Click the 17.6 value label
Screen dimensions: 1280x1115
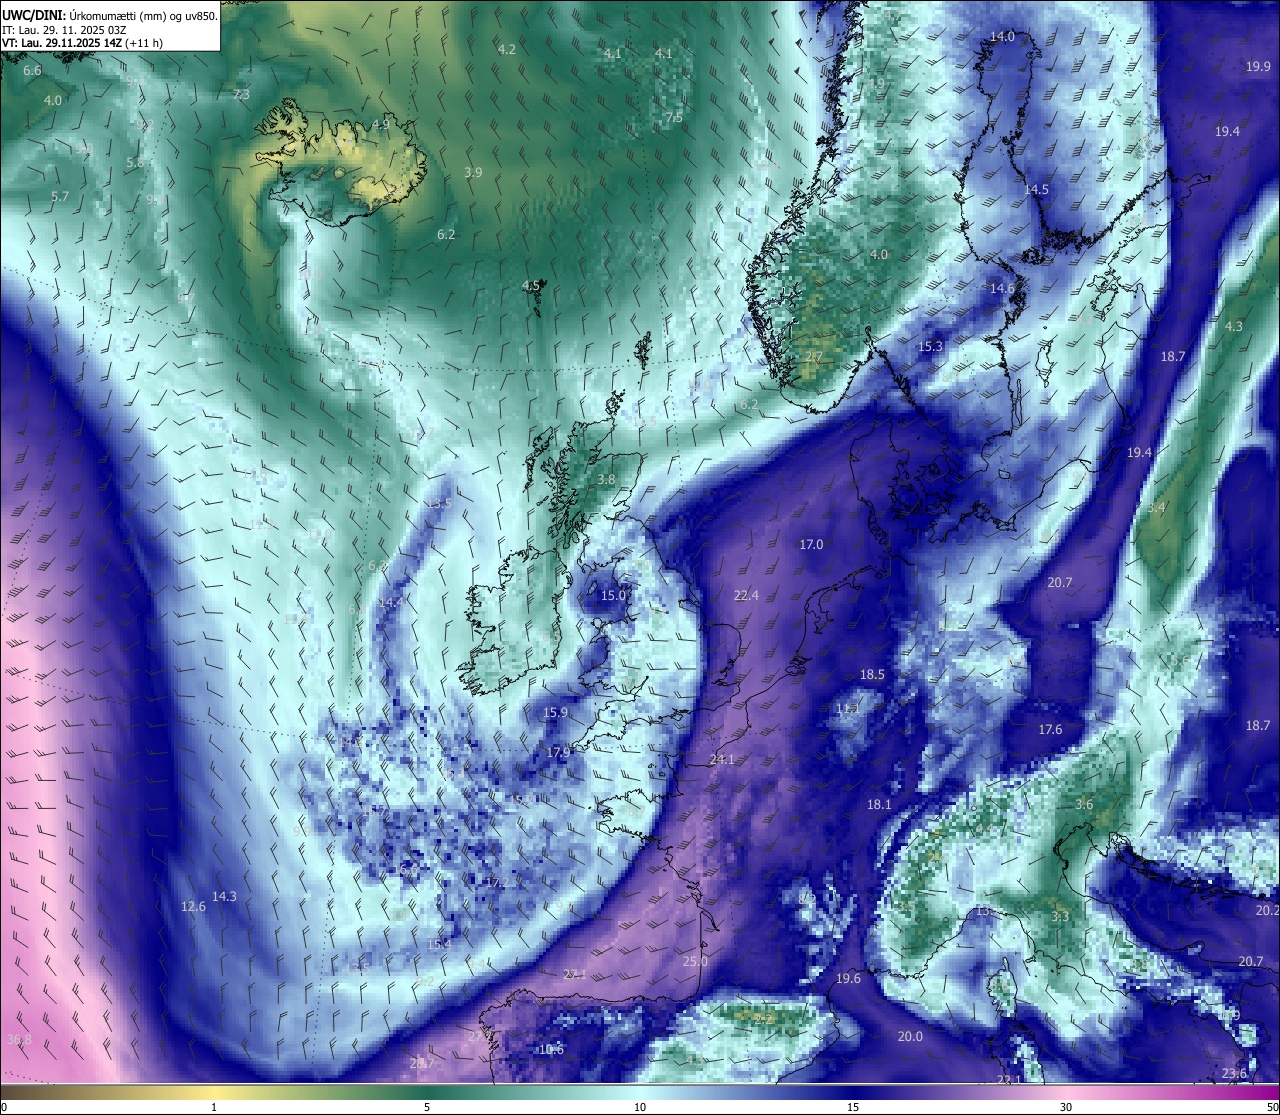coord(1050,729)
